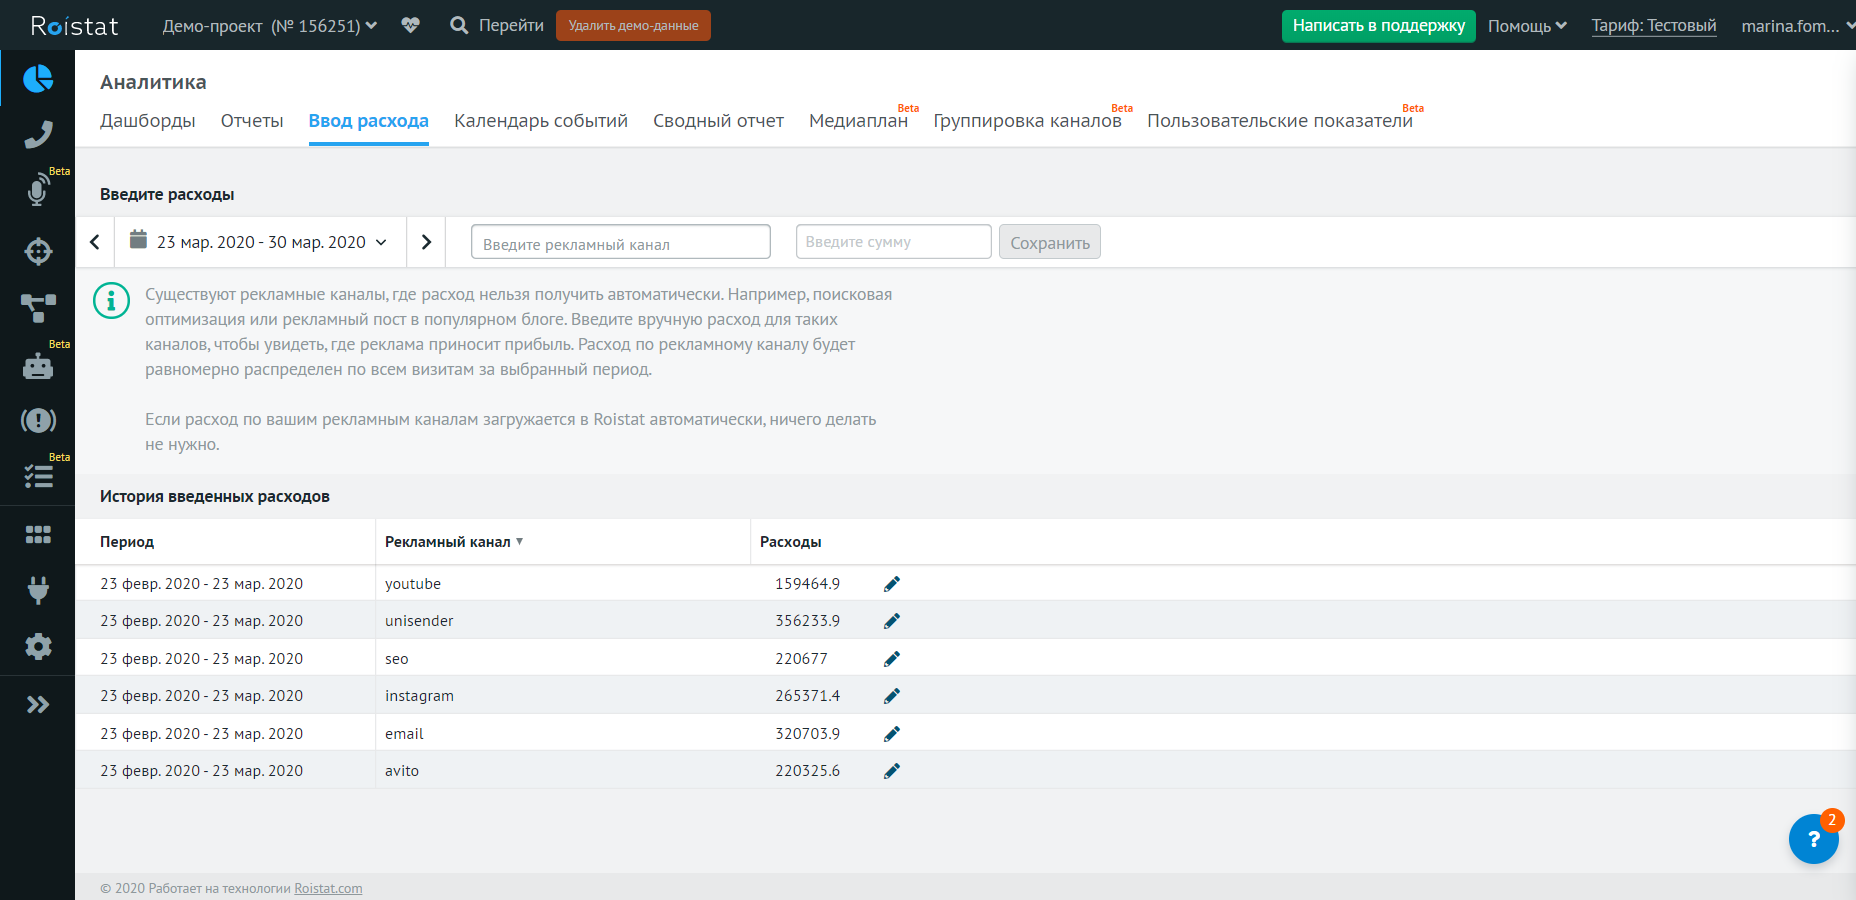1856x900 pixels.
Task: Expand the Помощь help menu
Action: (x=1526, y=26)
